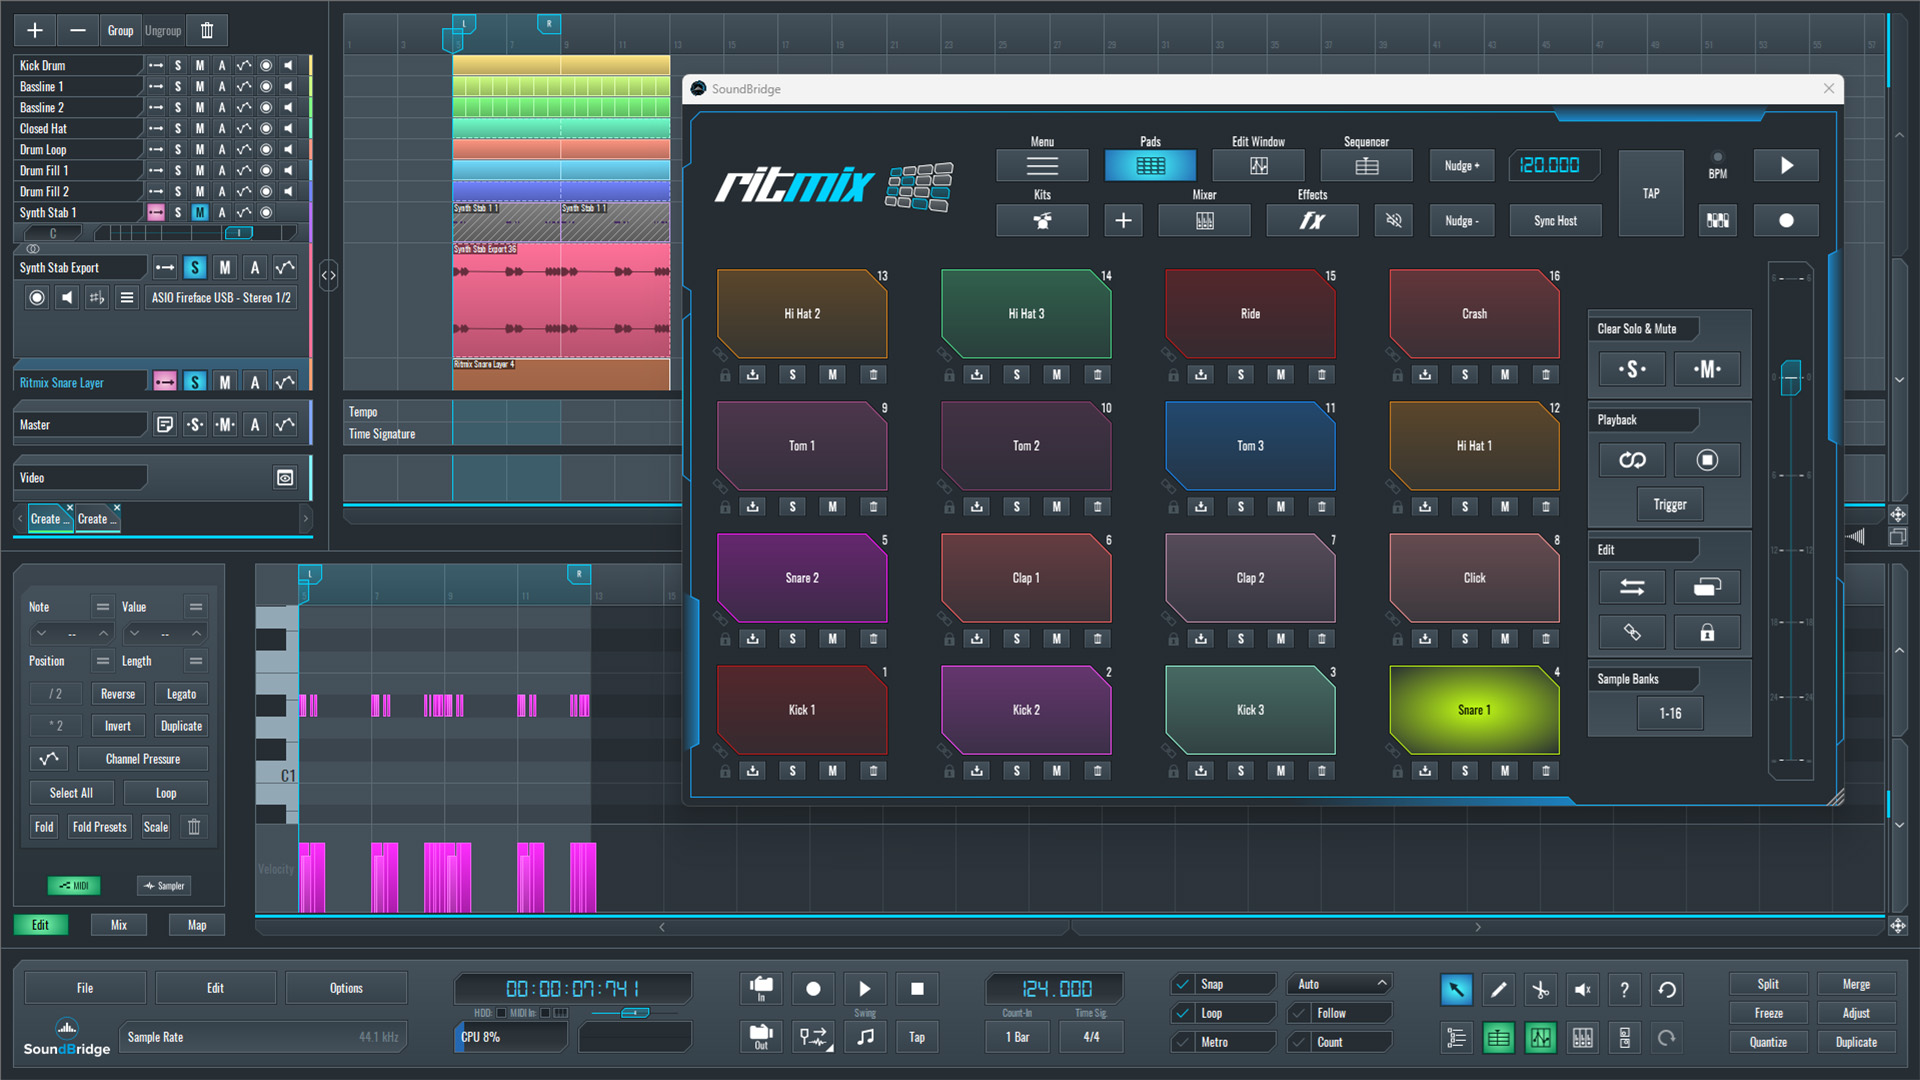Screen dimensions: 1920x1080
Task: Delete the Snare 1 pad sample
Action: click(1546, 771)
